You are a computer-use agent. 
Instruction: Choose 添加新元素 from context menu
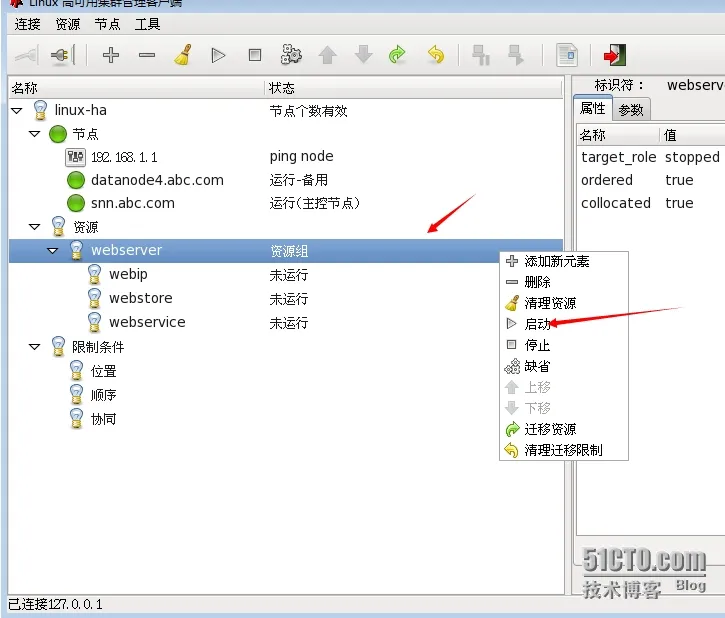564,262
